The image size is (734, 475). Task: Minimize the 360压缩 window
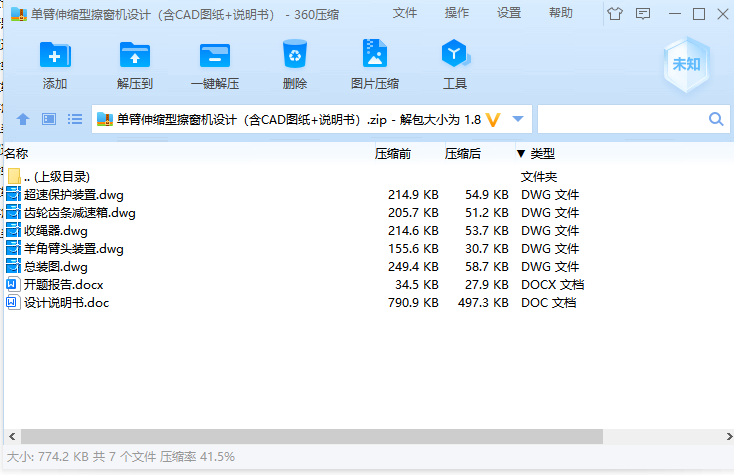(x=675, y=14)
